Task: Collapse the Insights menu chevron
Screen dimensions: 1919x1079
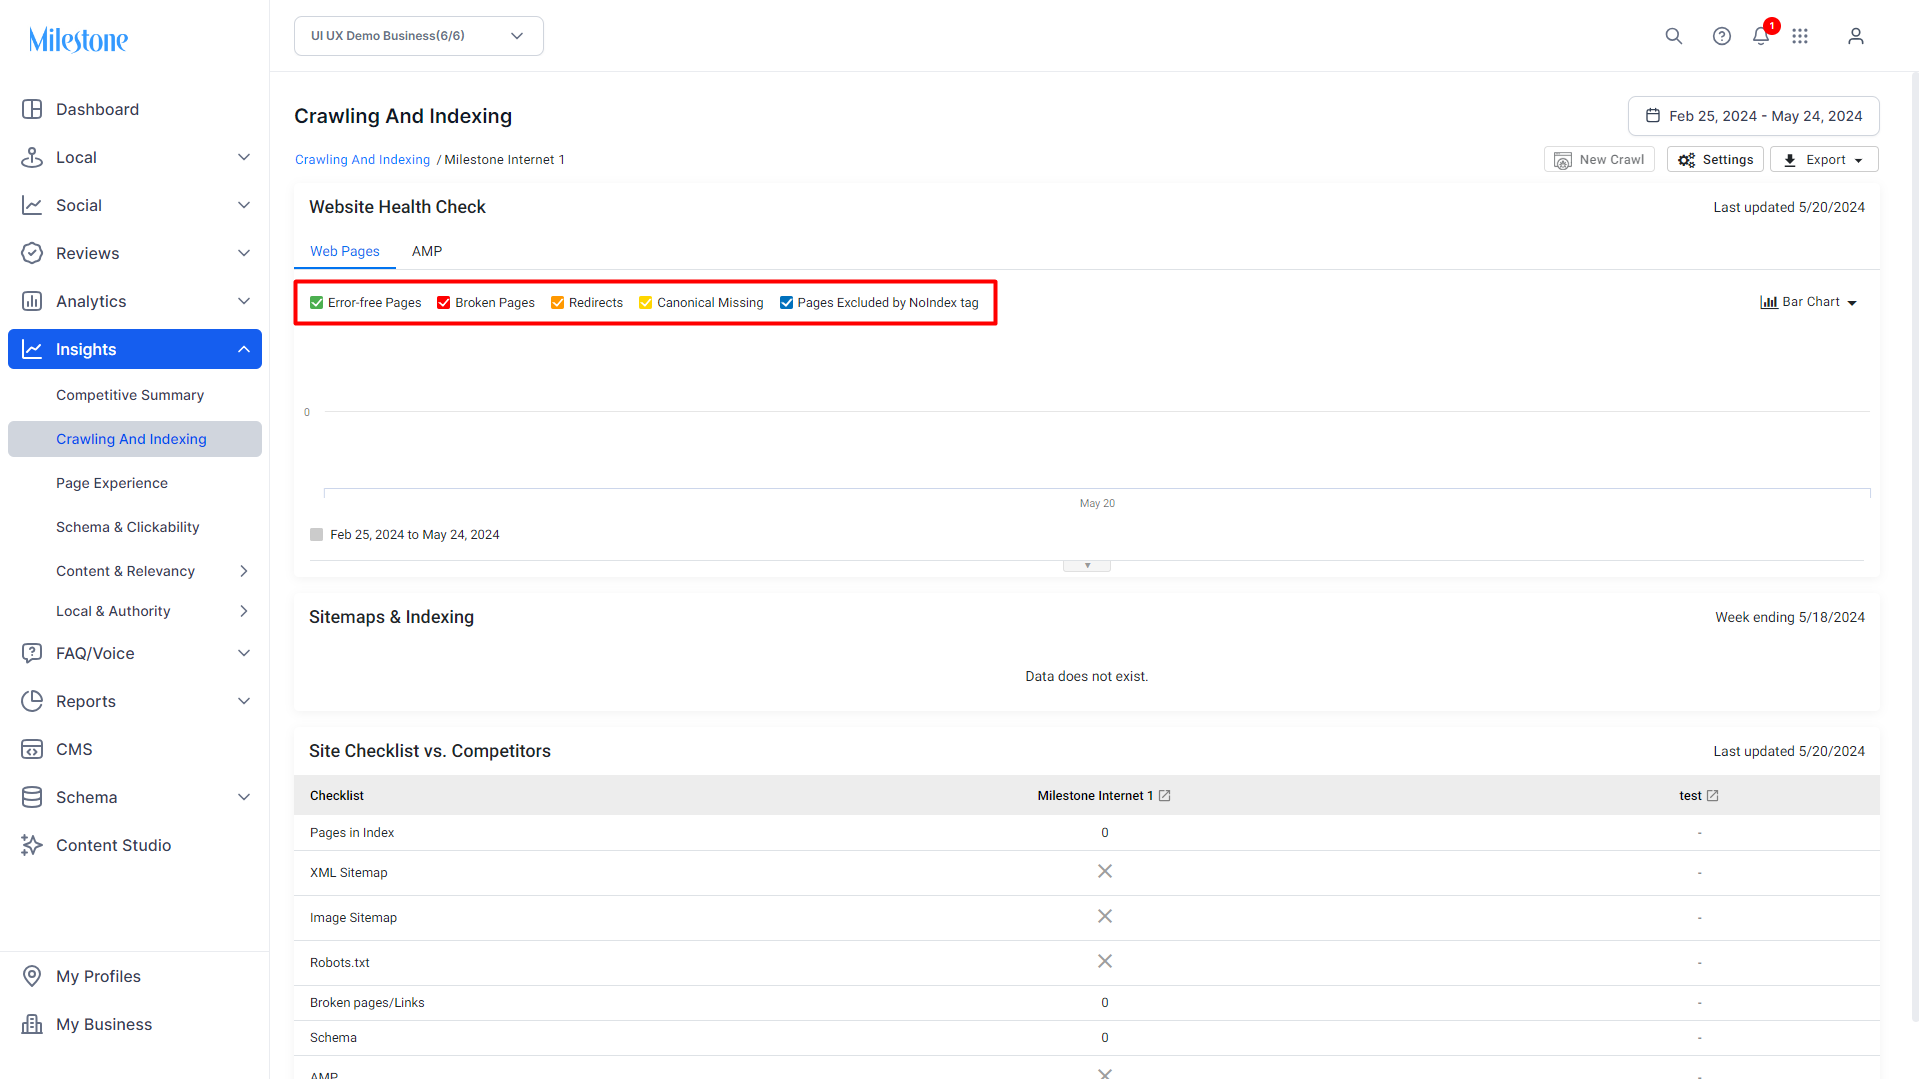Action: [x=244, y=349]
